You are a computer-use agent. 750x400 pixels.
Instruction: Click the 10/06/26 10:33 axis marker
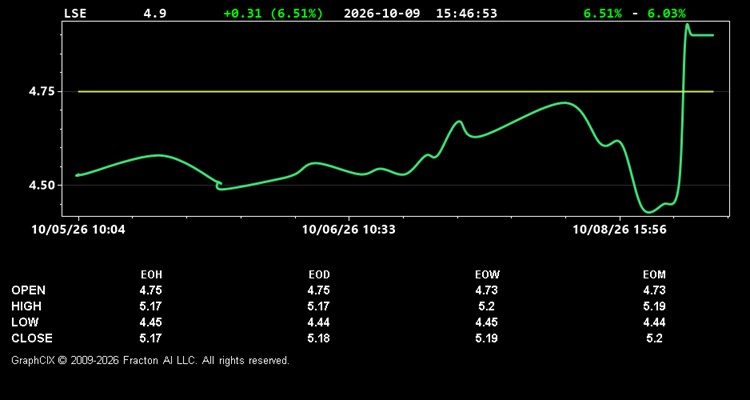pyautogui.click(x=349, y=230)
